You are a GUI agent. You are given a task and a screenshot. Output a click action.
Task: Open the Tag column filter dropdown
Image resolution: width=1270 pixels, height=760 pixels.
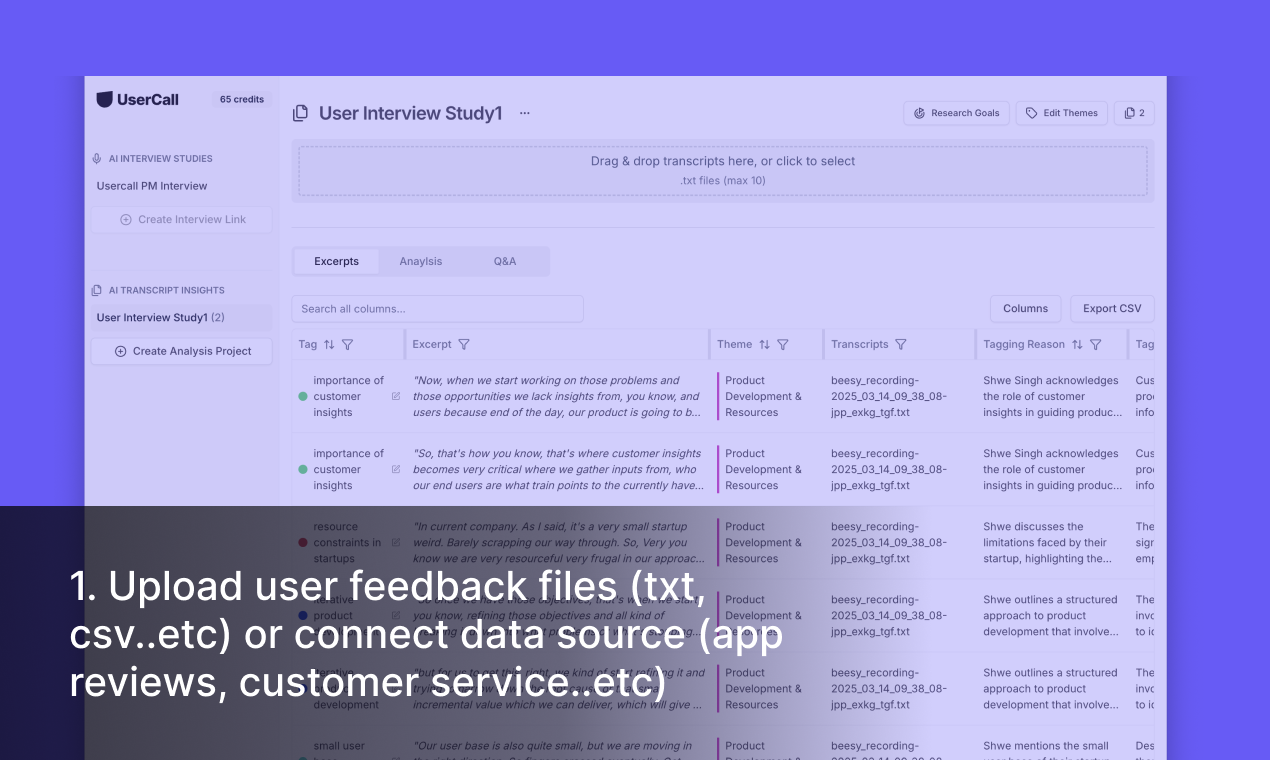(x=348, y=344)
